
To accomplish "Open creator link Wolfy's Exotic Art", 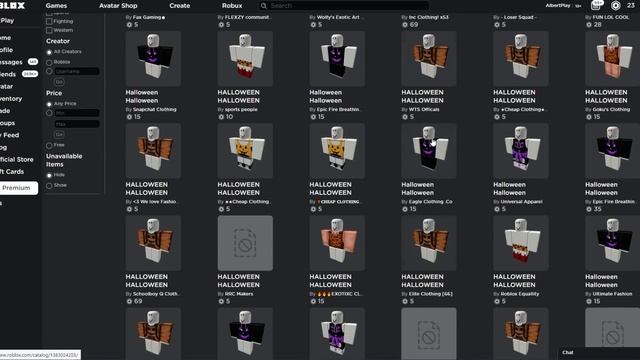I will pyautogui.click(x=338, y=18).
